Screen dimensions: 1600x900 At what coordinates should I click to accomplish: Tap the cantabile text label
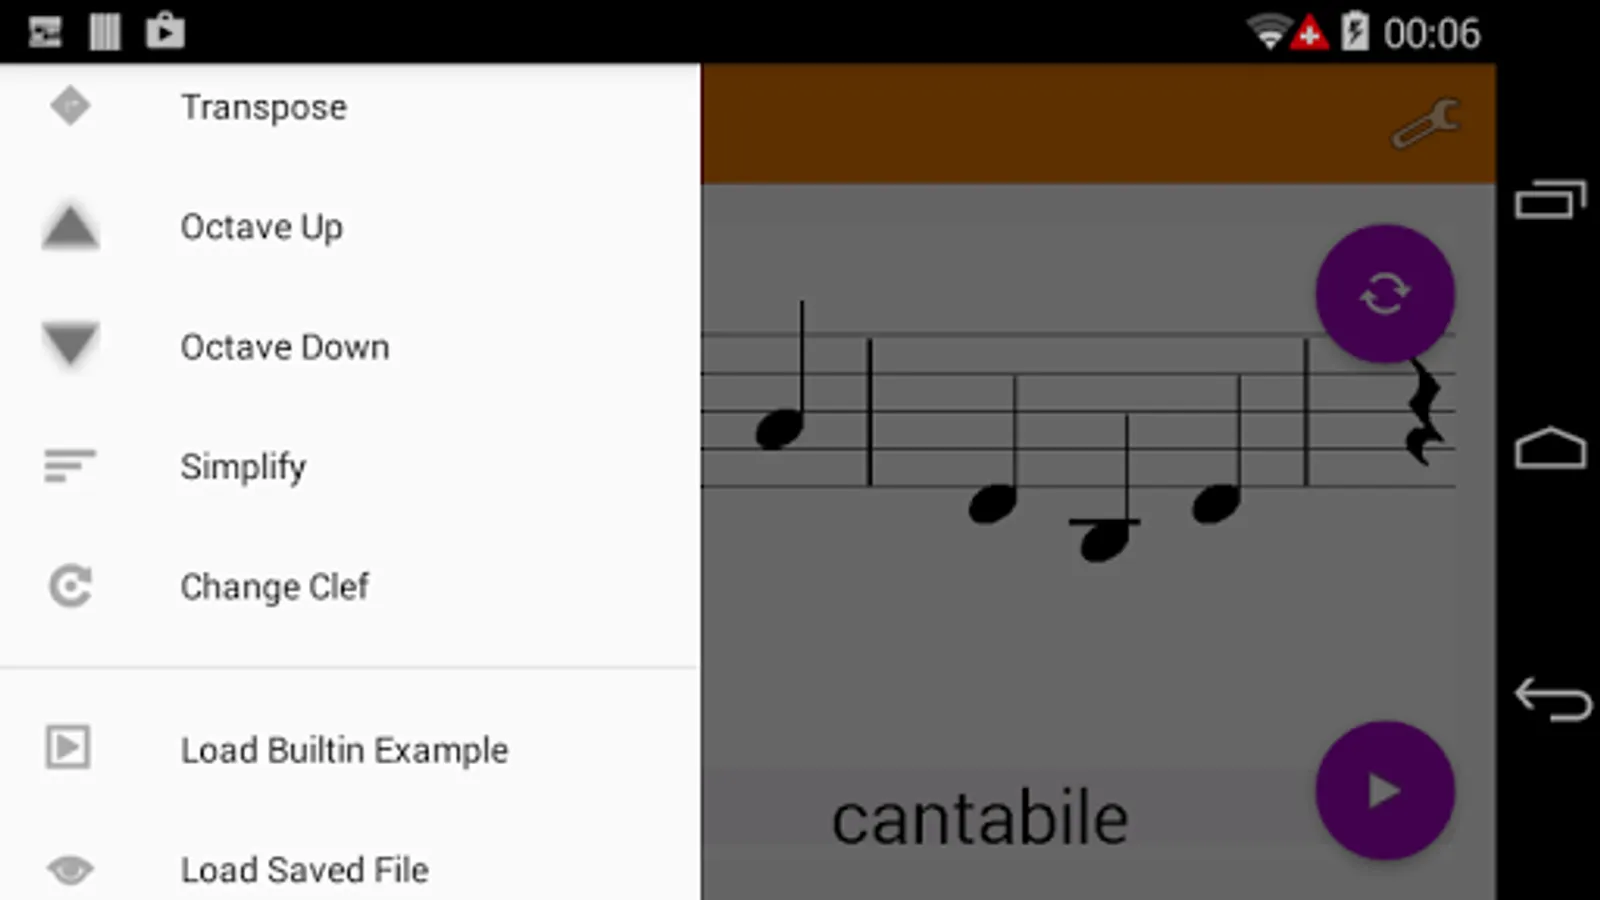[980, 819]
